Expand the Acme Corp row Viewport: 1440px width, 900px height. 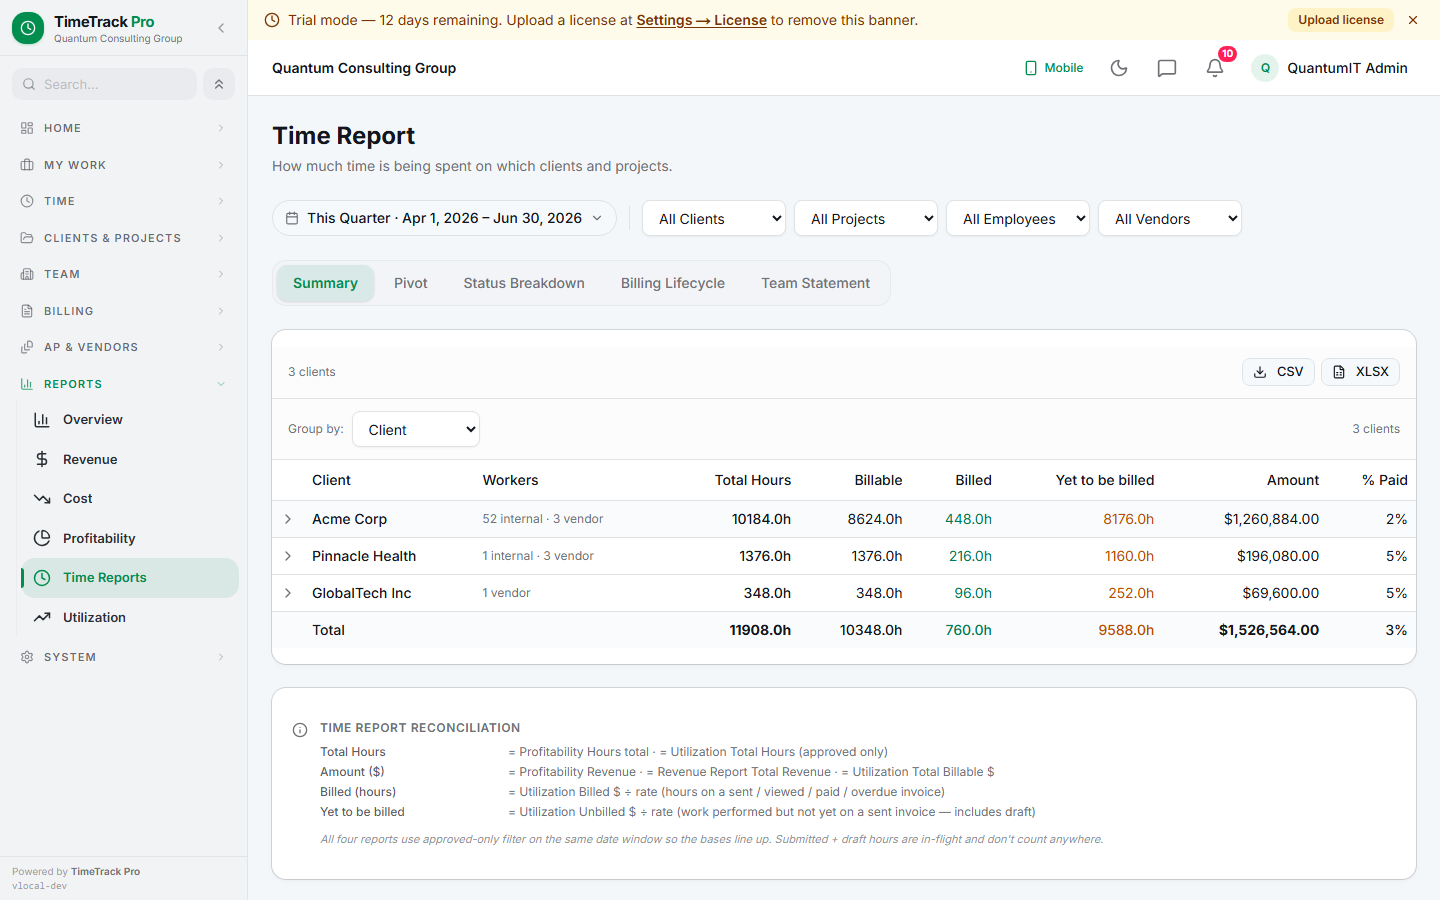pos(288,519)
